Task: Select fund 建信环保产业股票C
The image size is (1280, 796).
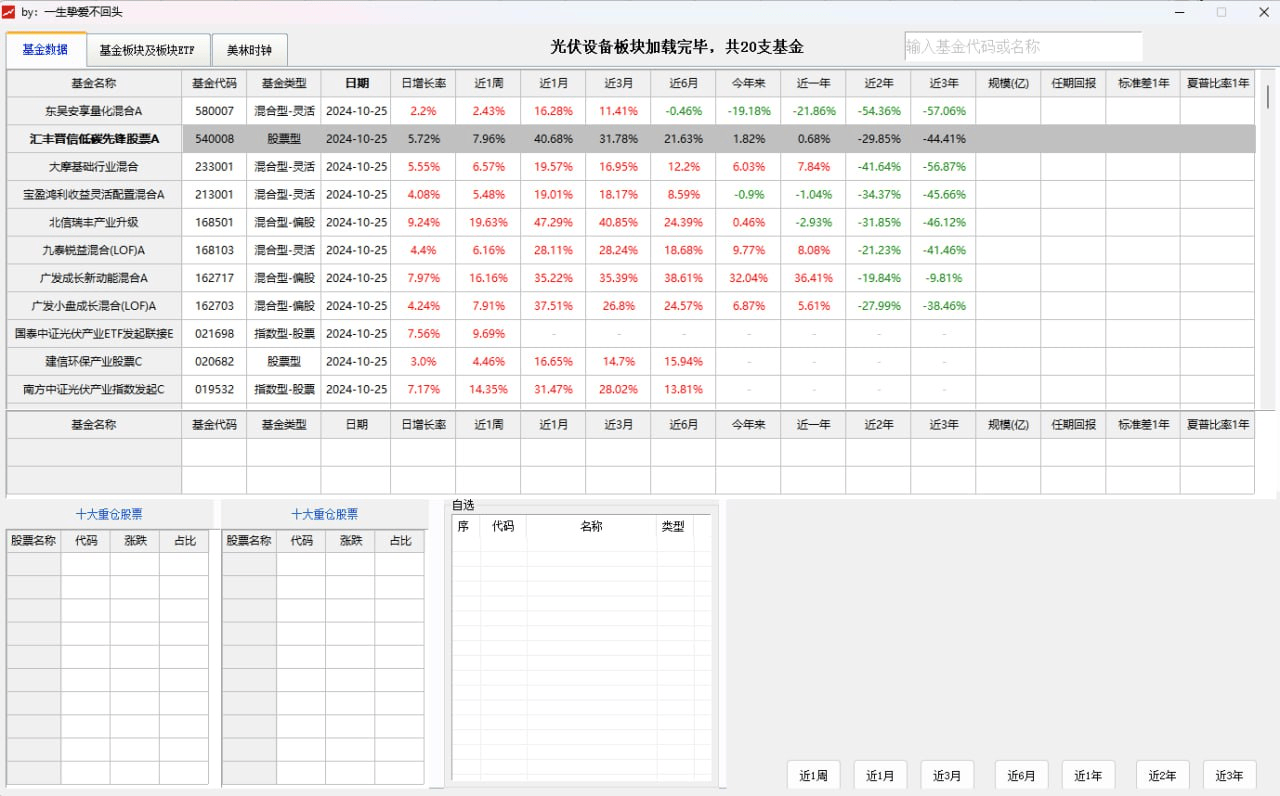Action: pos(94,362)
